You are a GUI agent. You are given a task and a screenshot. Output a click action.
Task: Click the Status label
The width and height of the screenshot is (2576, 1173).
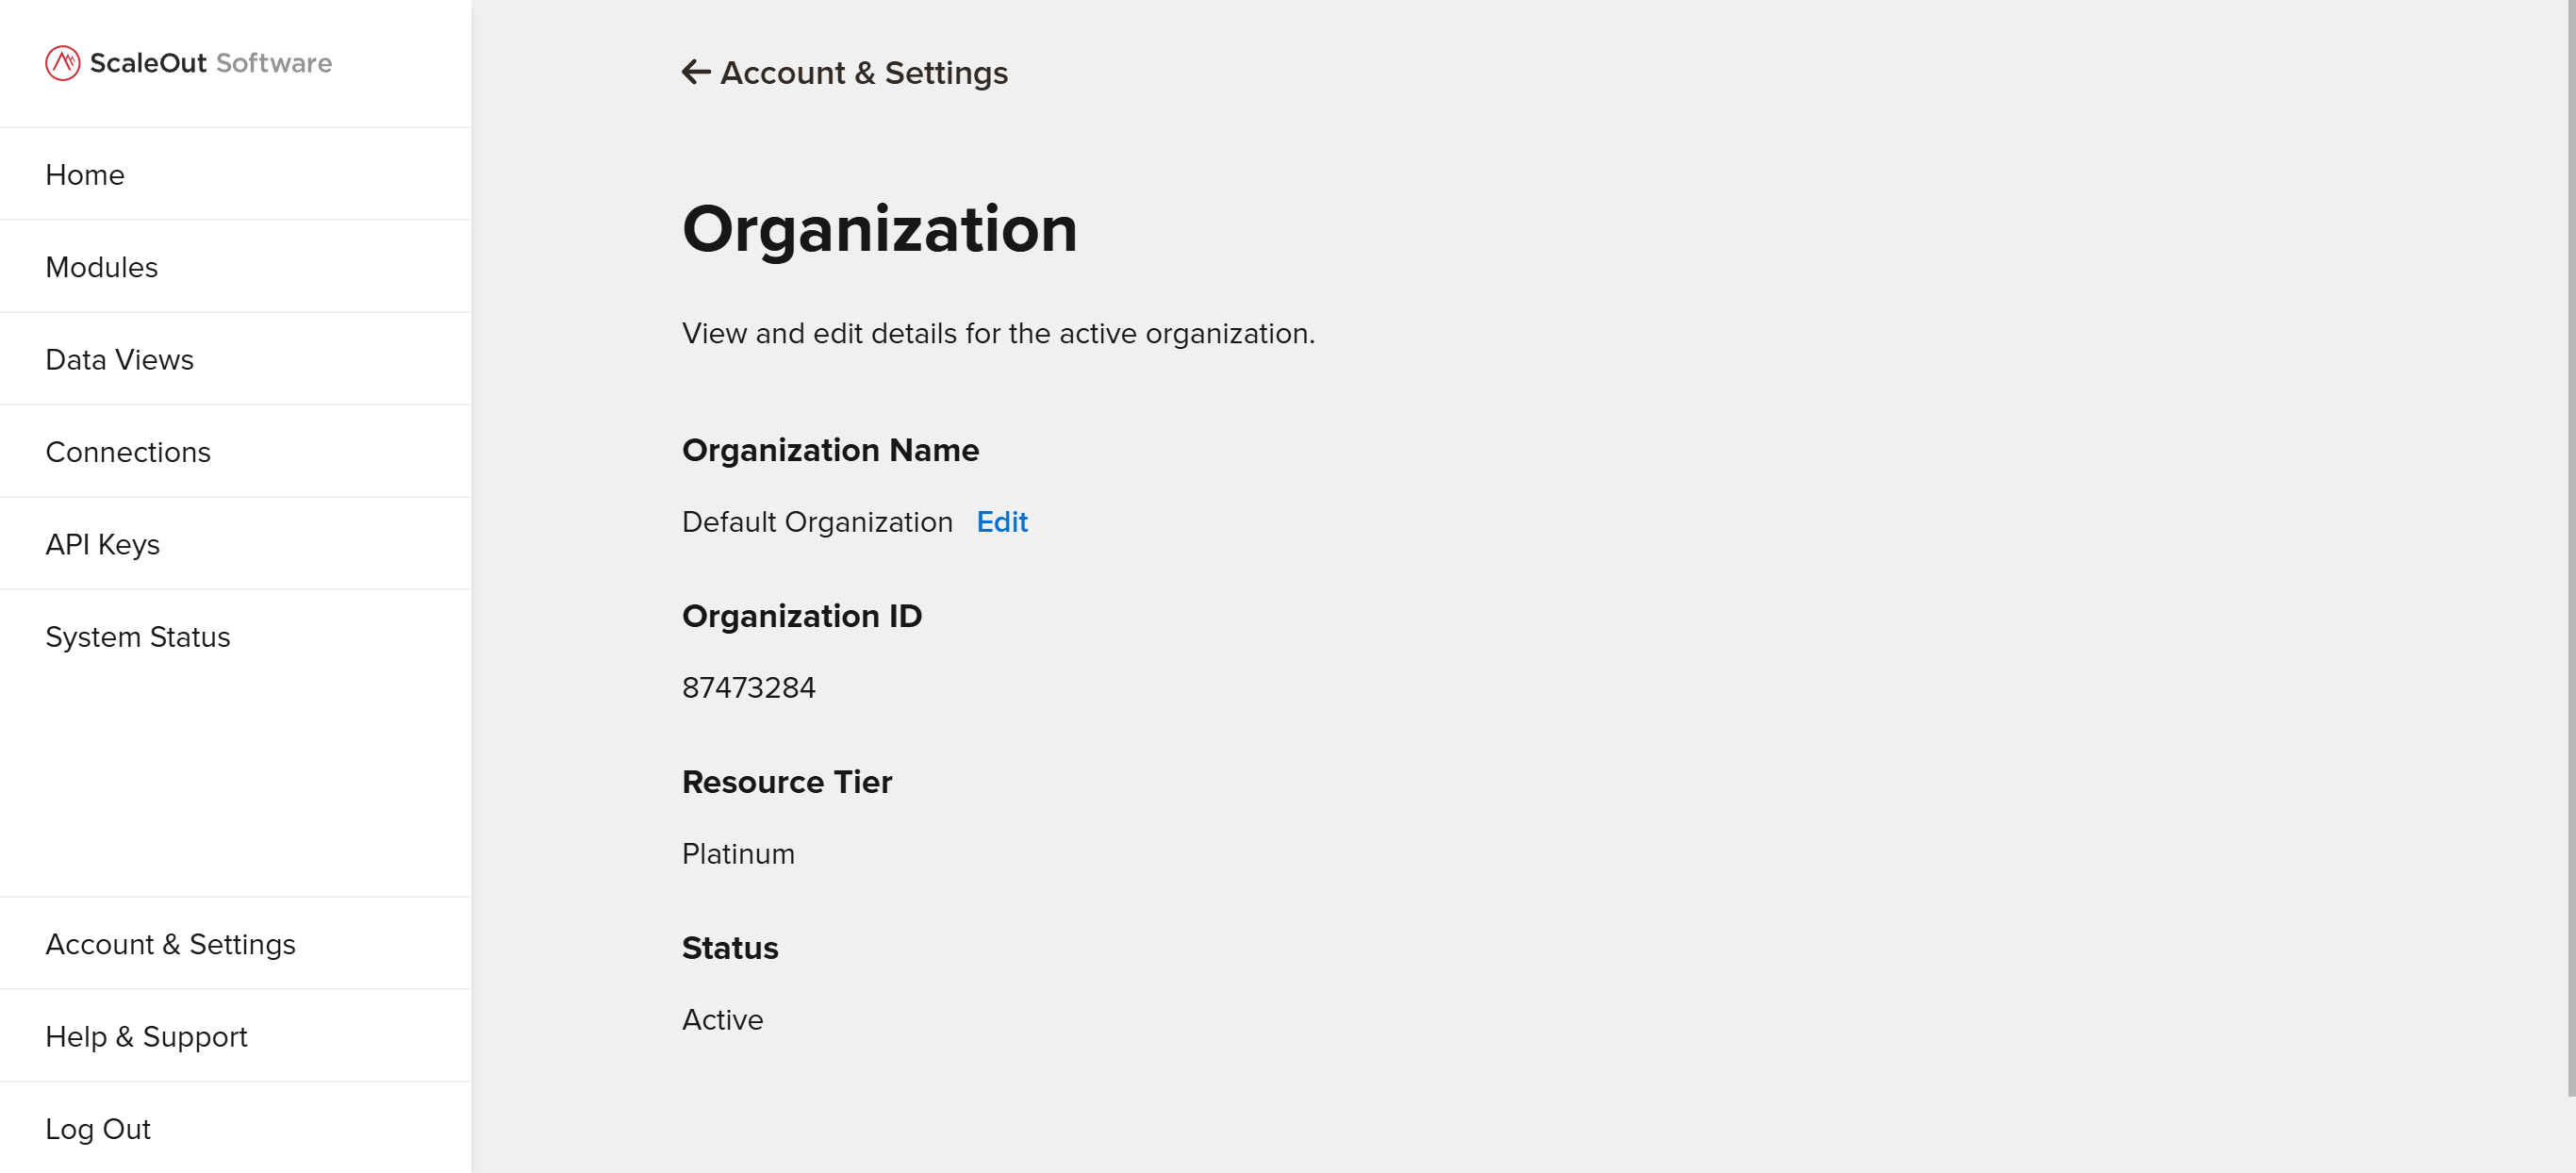730,948
